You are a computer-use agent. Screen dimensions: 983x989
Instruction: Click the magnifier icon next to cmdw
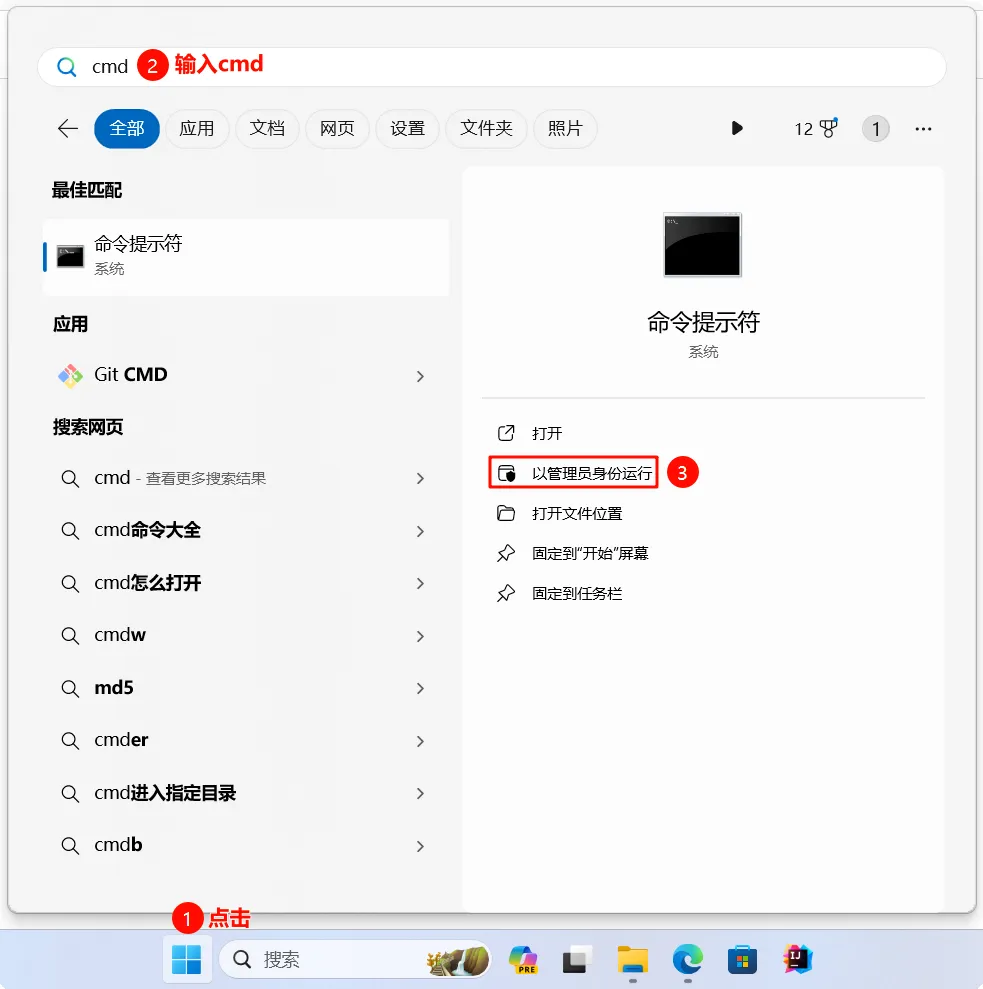tap(70, 636)
